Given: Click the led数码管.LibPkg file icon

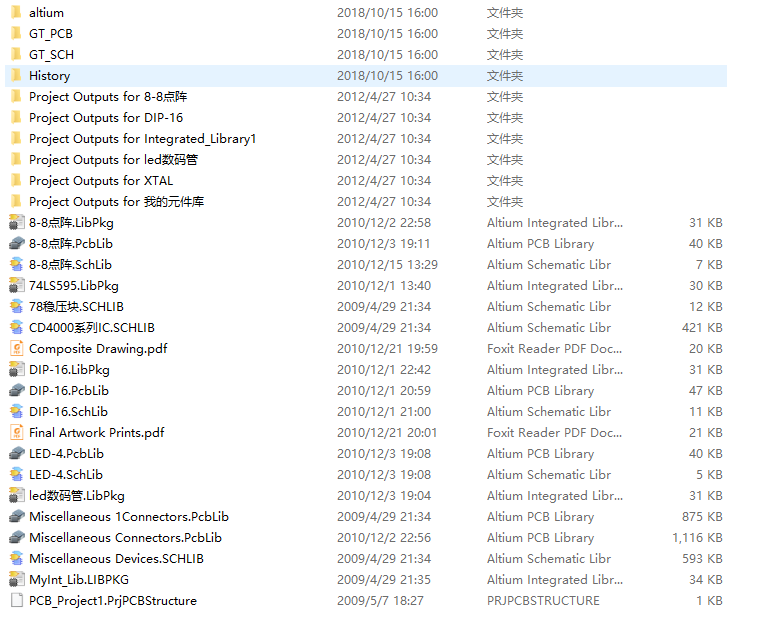Looking at the screenshot, I should (16, 496).
